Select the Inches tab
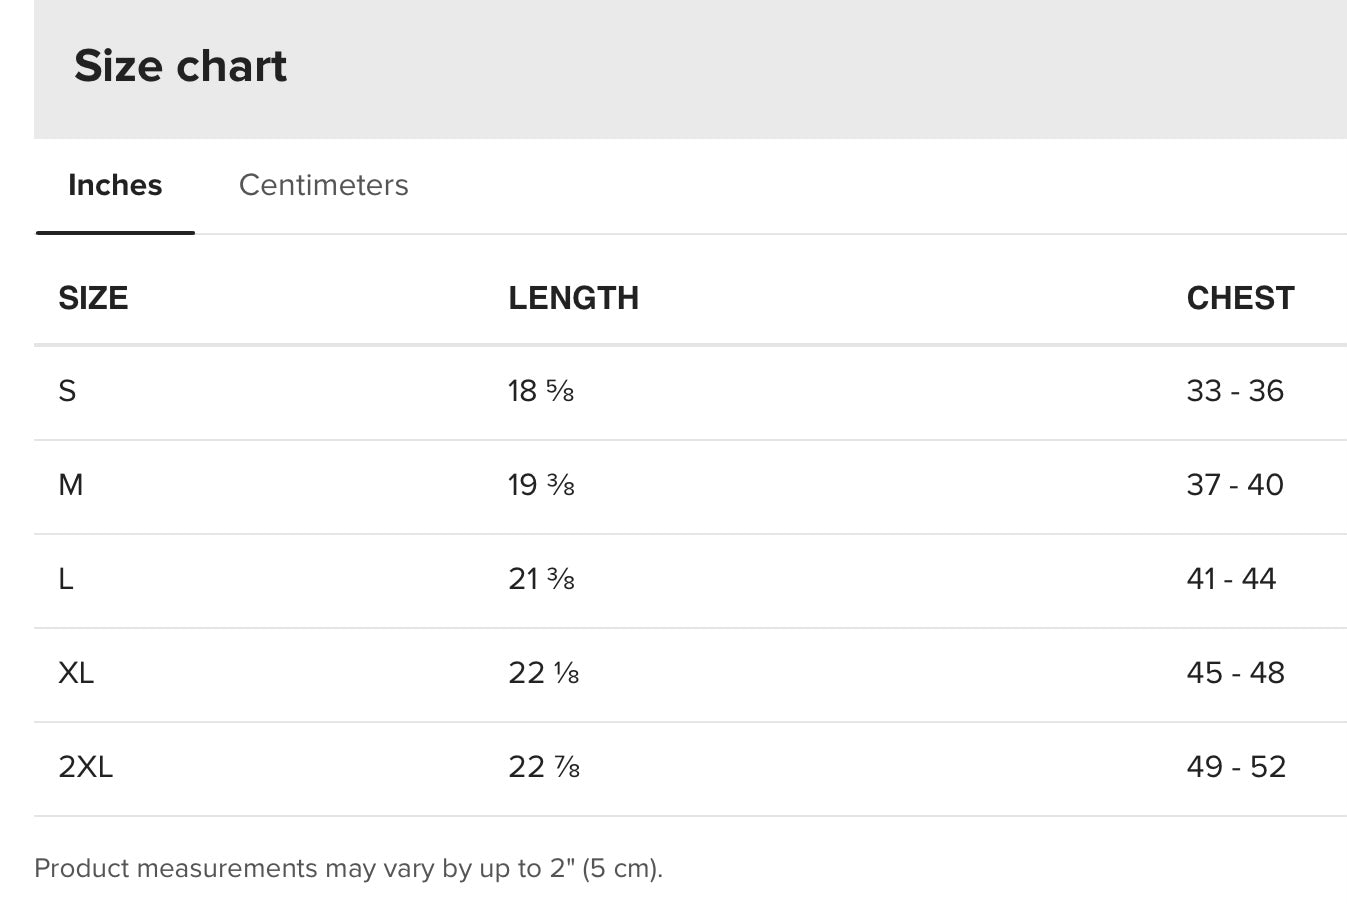The height and width of the screenshot is (904, 1347). point(115,185)
